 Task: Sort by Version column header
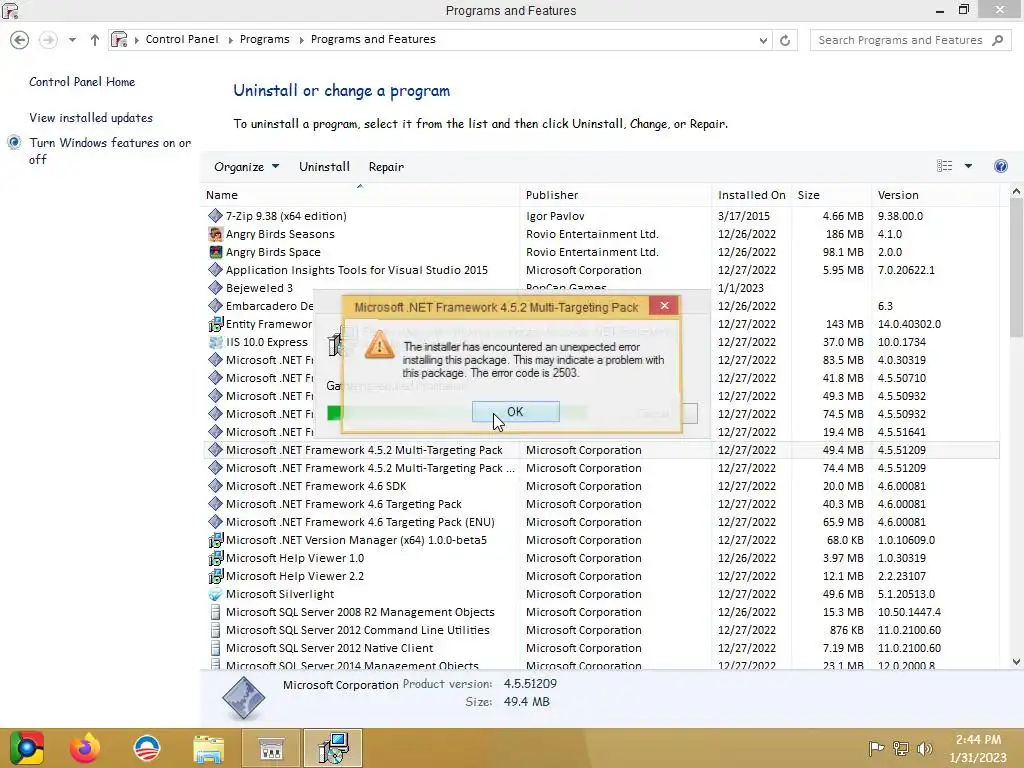935,195
